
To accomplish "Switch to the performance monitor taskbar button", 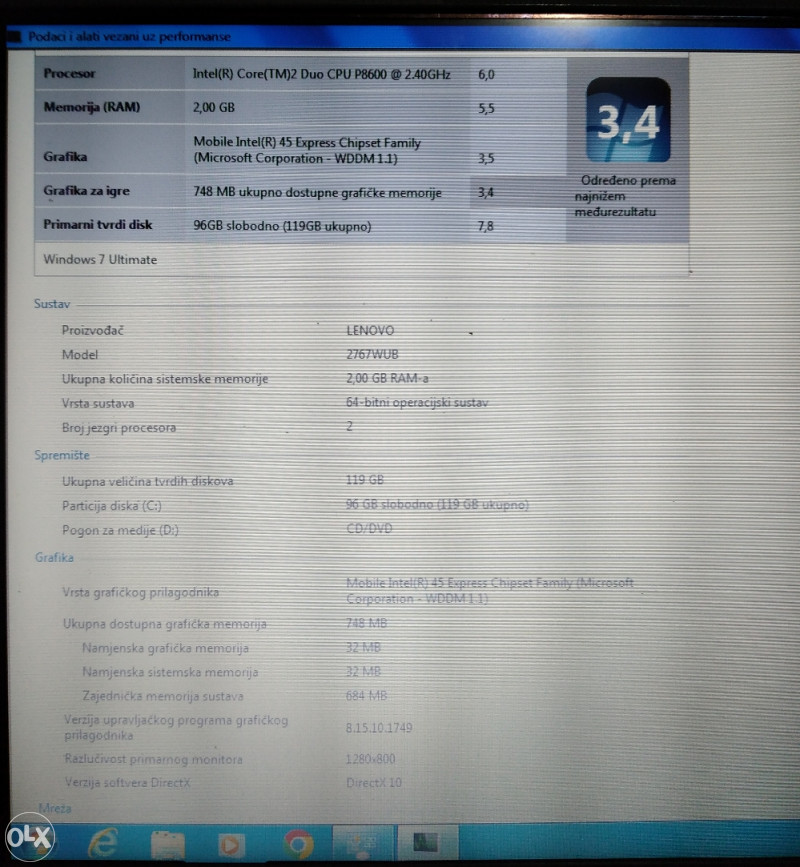I will click(x=426, y=843).
